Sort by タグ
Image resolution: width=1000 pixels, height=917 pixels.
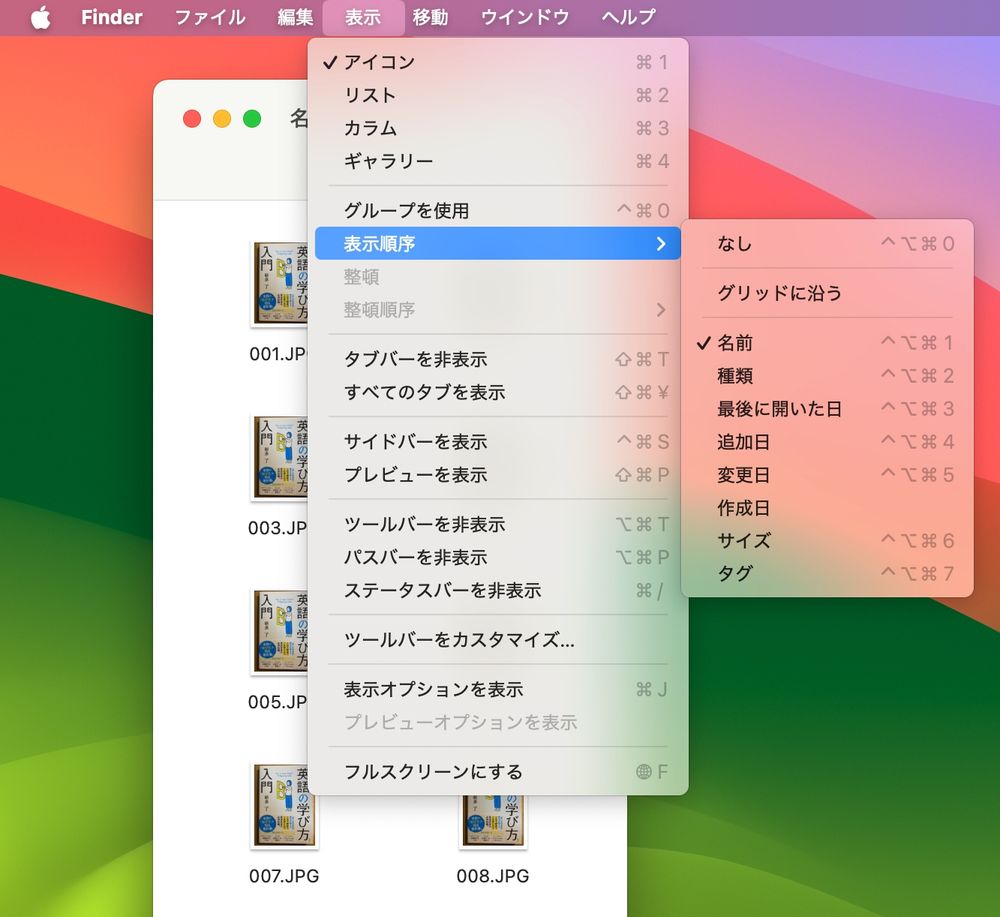tap(827, 574)
